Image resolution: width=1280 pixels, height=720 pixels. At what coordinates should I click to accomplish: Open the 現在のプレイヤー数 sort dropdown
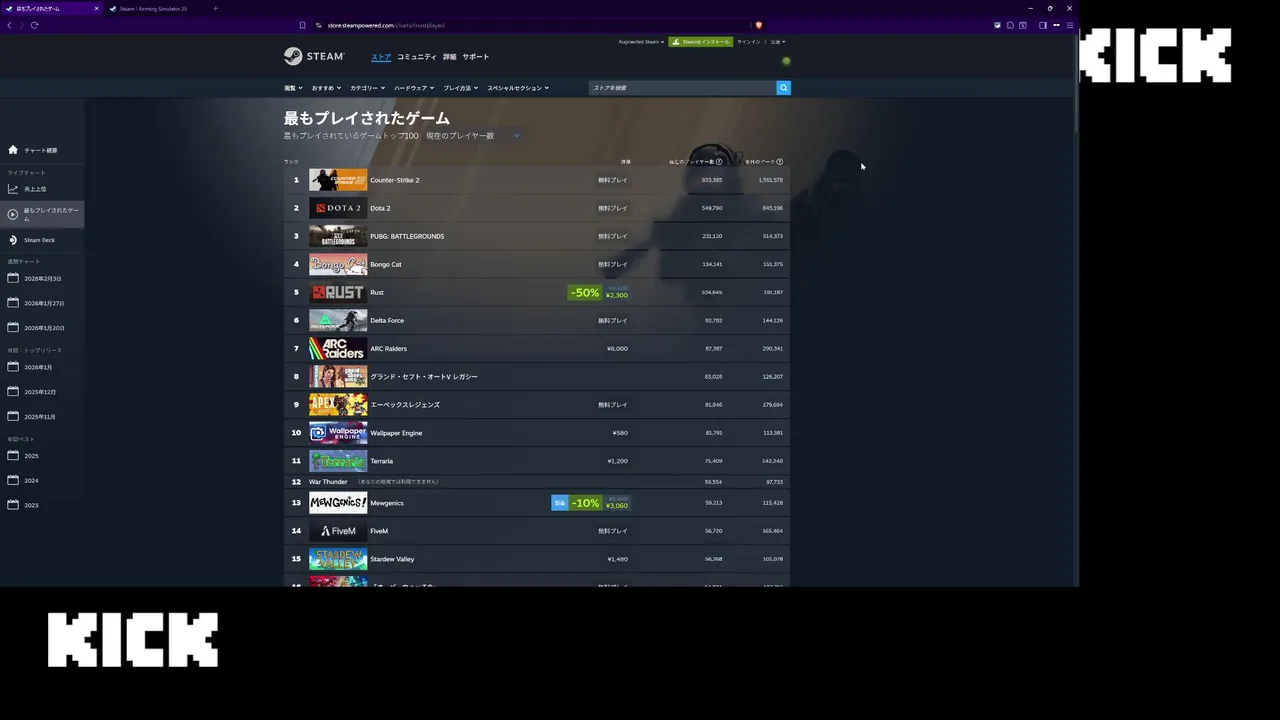(x=474, y=136)
